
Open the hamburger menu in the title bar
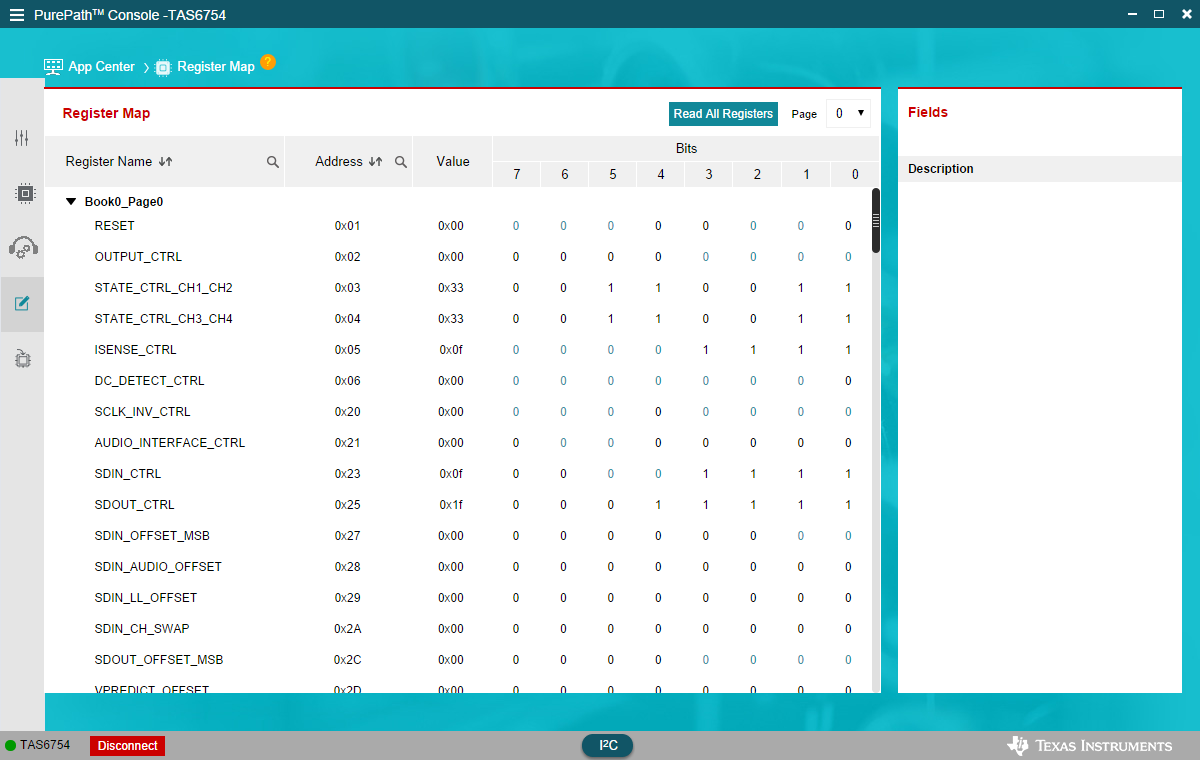(x=17, y=14)
